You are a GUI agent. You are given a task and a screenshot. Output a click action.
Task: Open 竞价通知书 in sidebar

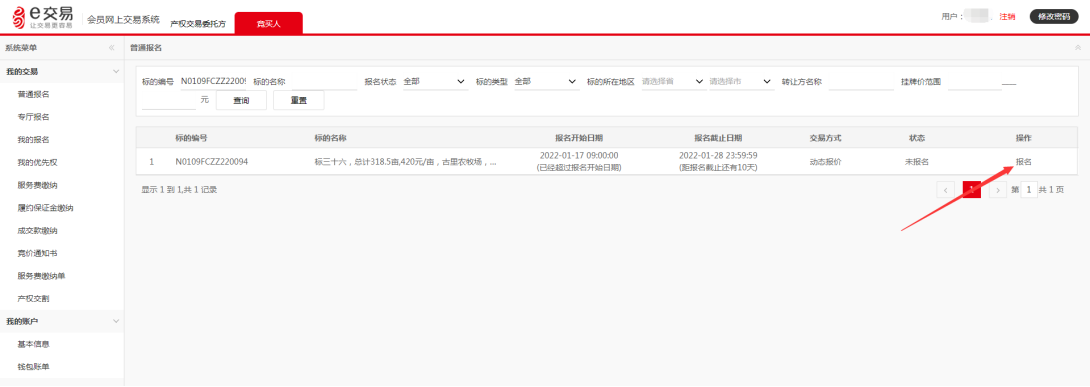(x=37, y=253)
